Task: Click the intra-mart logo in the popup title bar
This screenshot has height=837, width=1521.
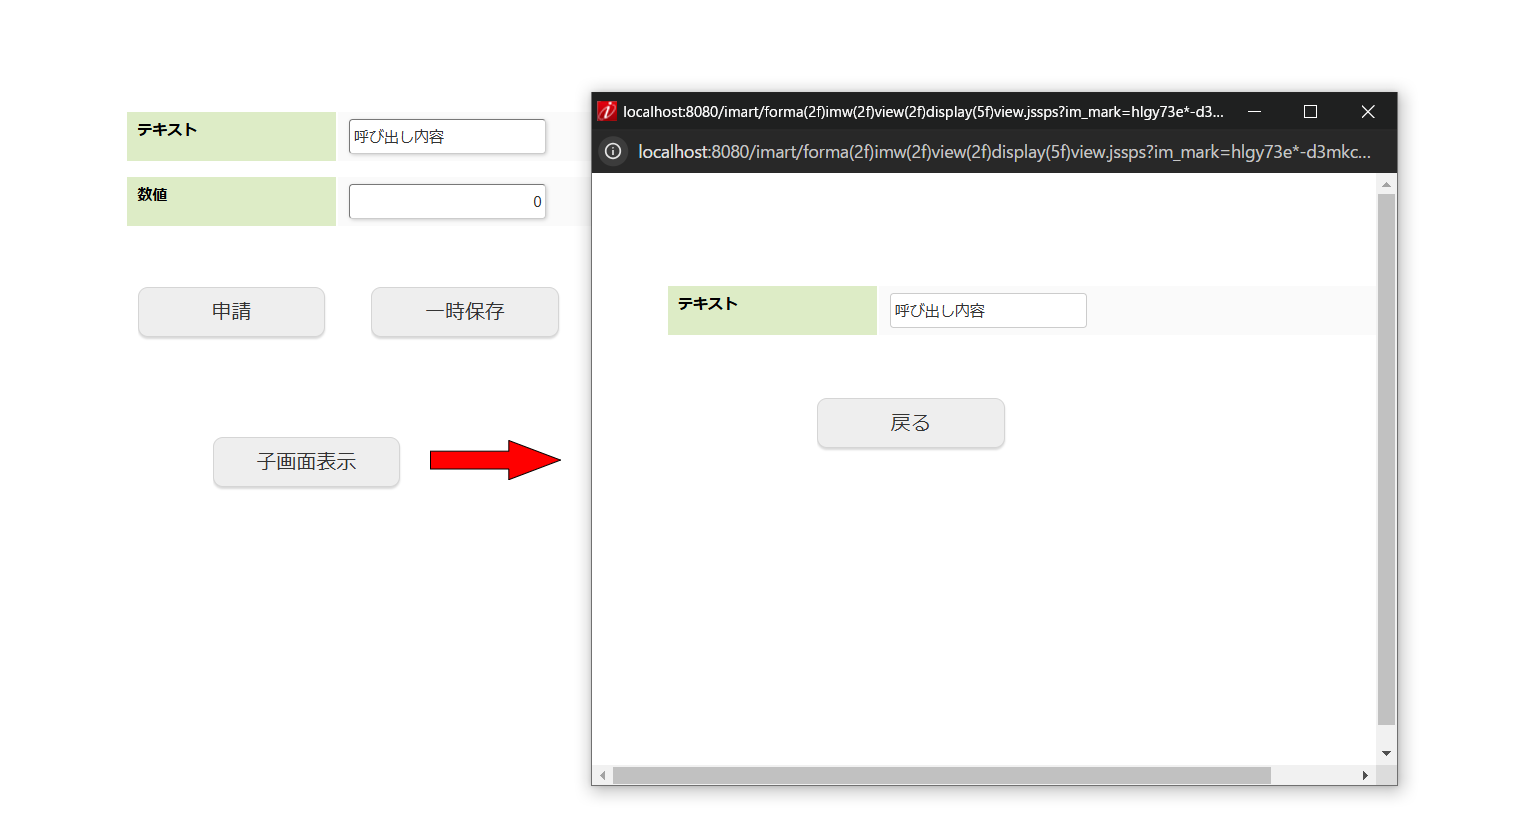Action: click(x=607, y=111)
